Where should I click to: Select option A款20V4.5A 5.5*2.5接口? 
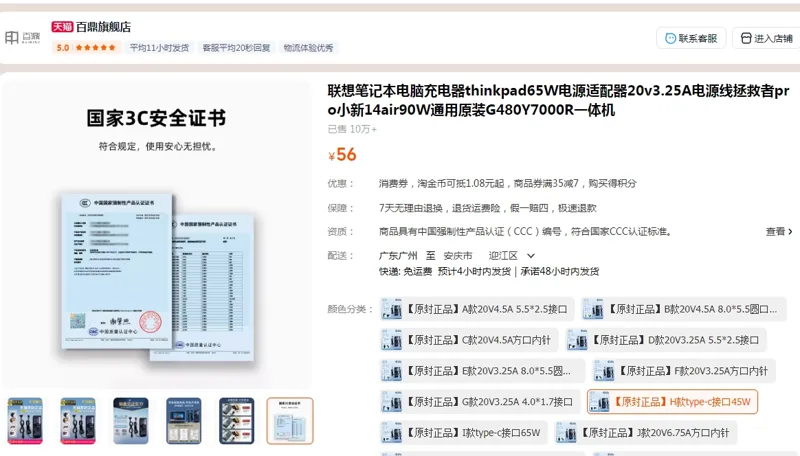pos(477,309)
